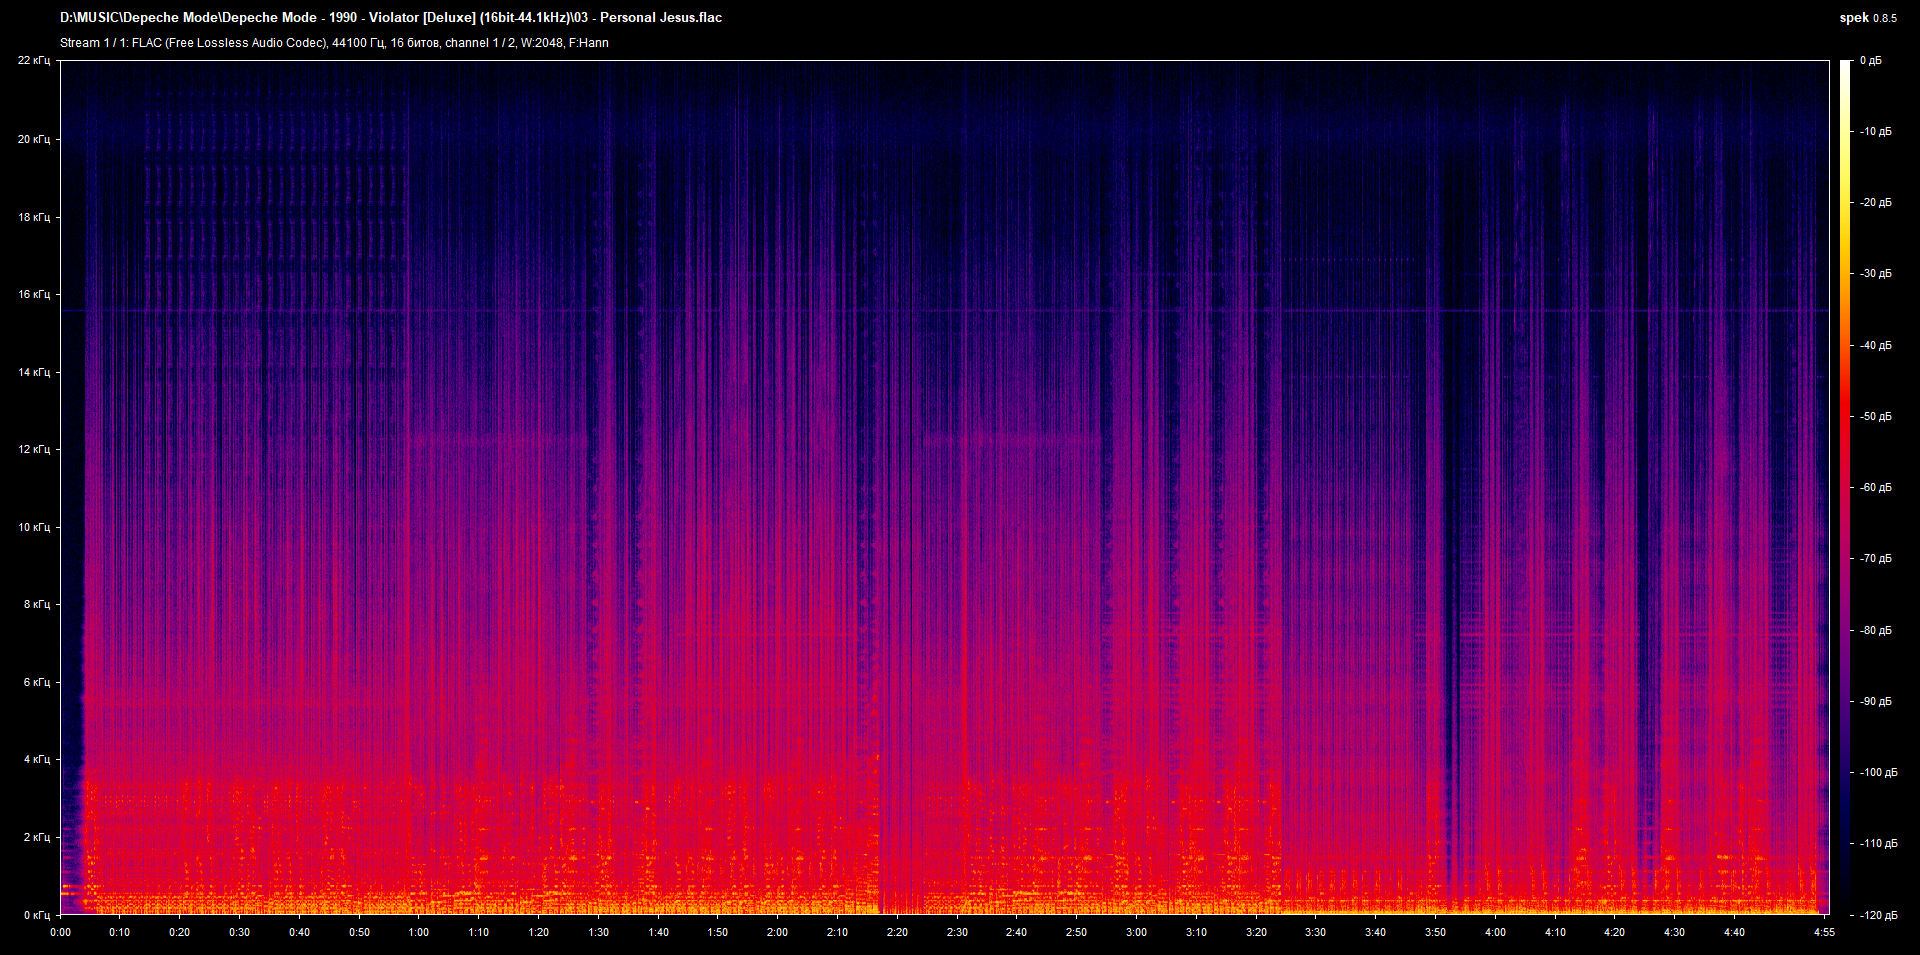Click the 22 кГц frequency axis label
This screenshot has height=955, width=1920.
pyautogui.click(x=34, y=61)
